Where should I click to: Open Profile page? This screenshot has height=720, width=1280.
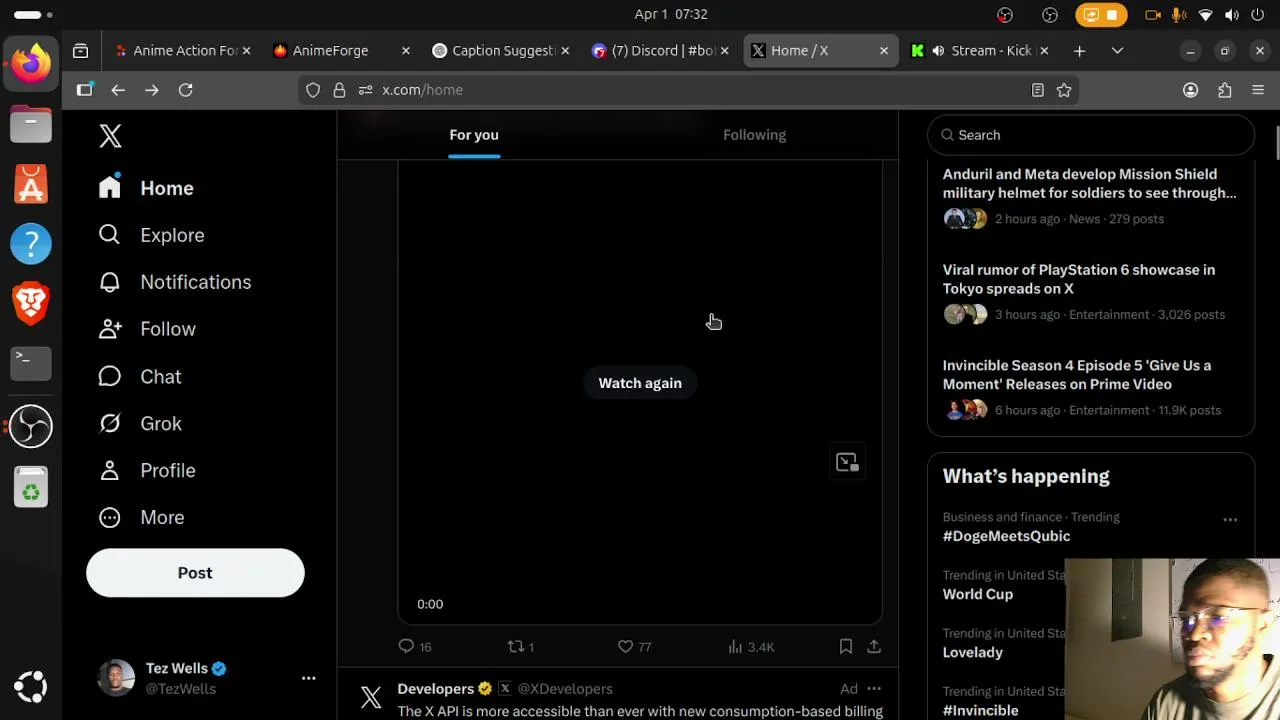[x=147, y=471]
